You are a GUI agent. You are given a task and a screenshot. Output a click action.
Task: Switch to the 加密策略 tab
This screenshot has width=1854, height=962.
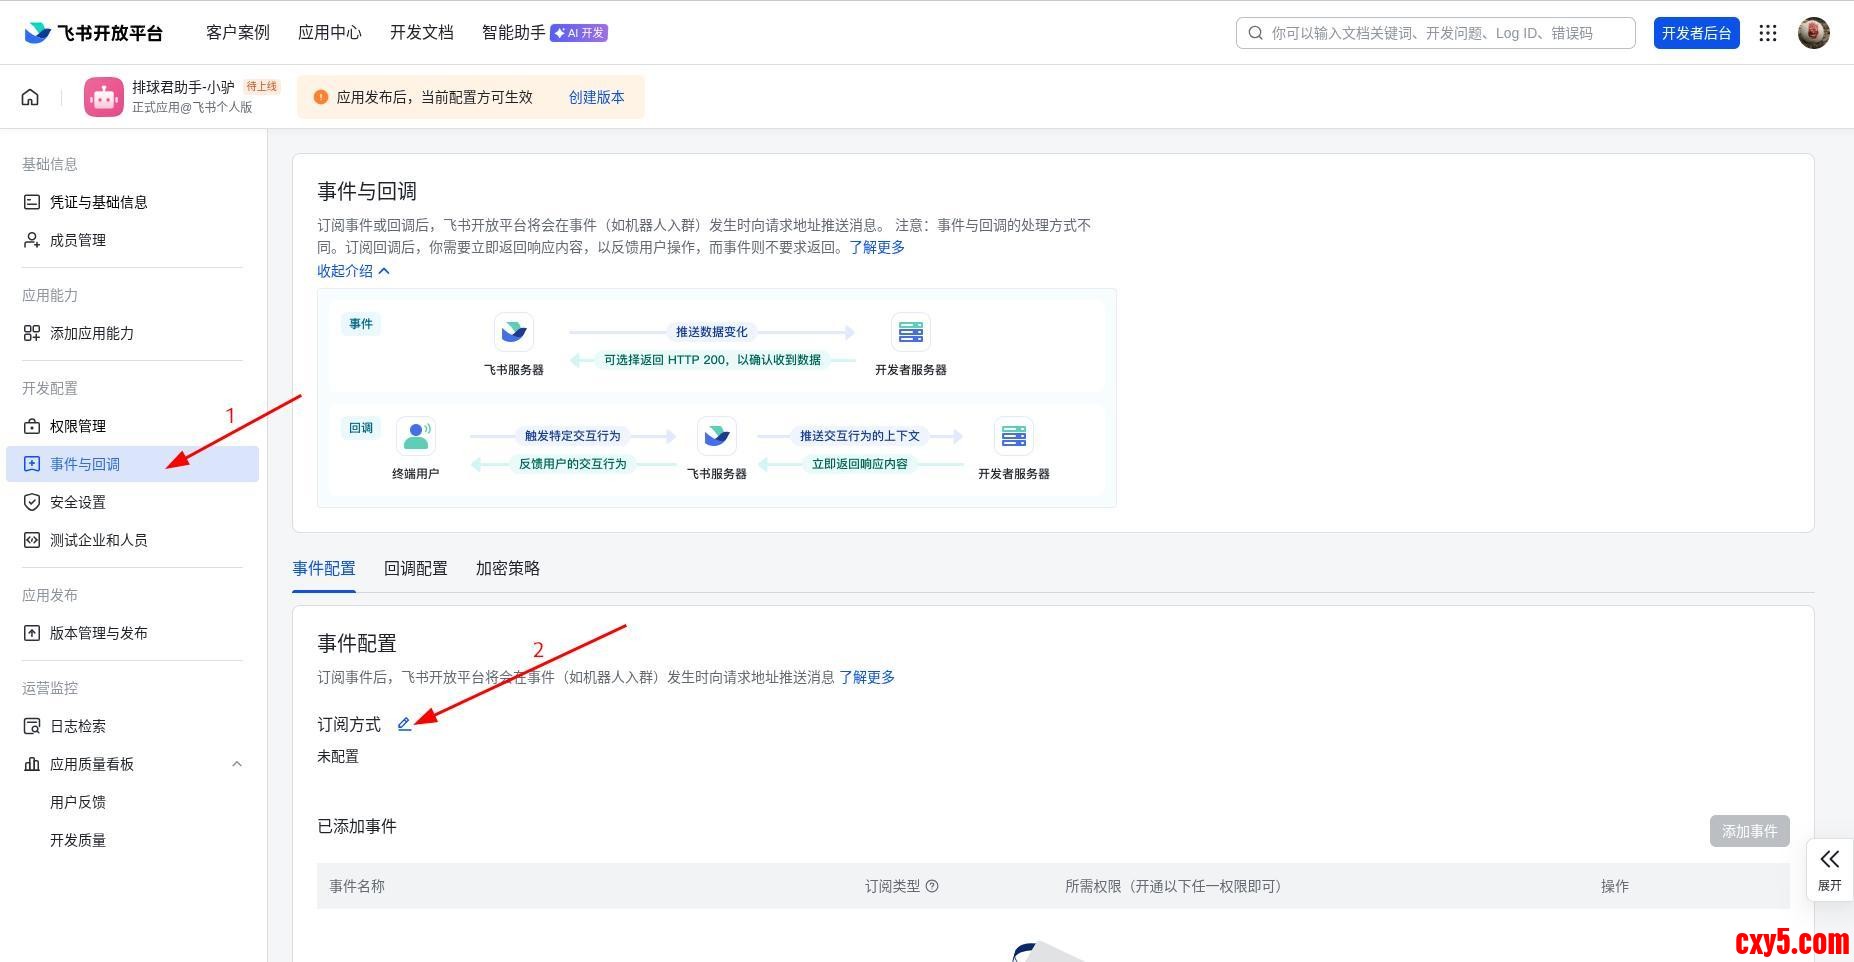tap(508, 568)
